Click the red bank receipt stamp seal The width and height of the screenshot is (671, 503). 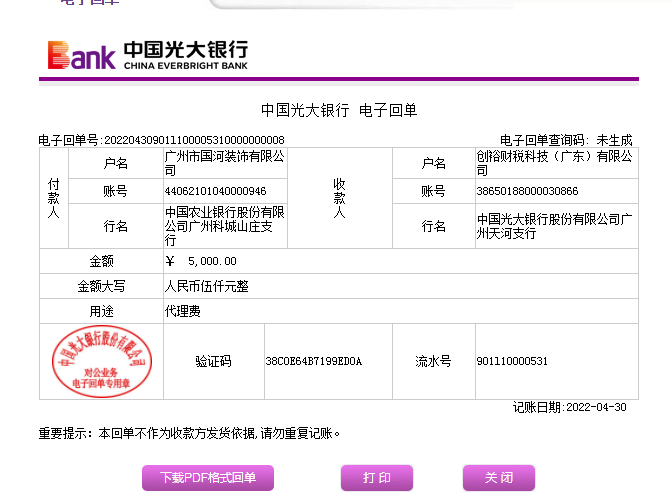coord(102,361)
